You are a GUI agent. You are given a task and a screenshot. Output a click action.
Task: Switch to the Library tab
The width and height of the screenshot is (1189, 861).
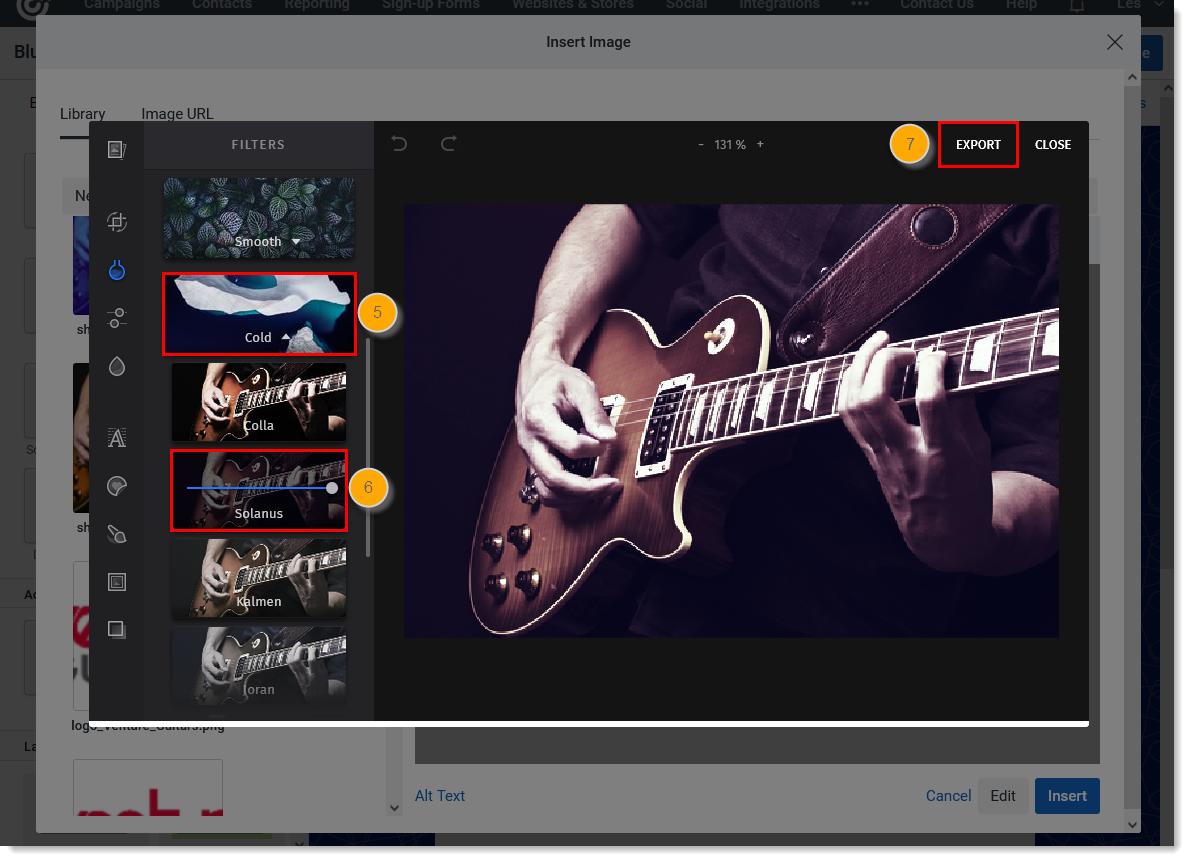coord(83,113)
